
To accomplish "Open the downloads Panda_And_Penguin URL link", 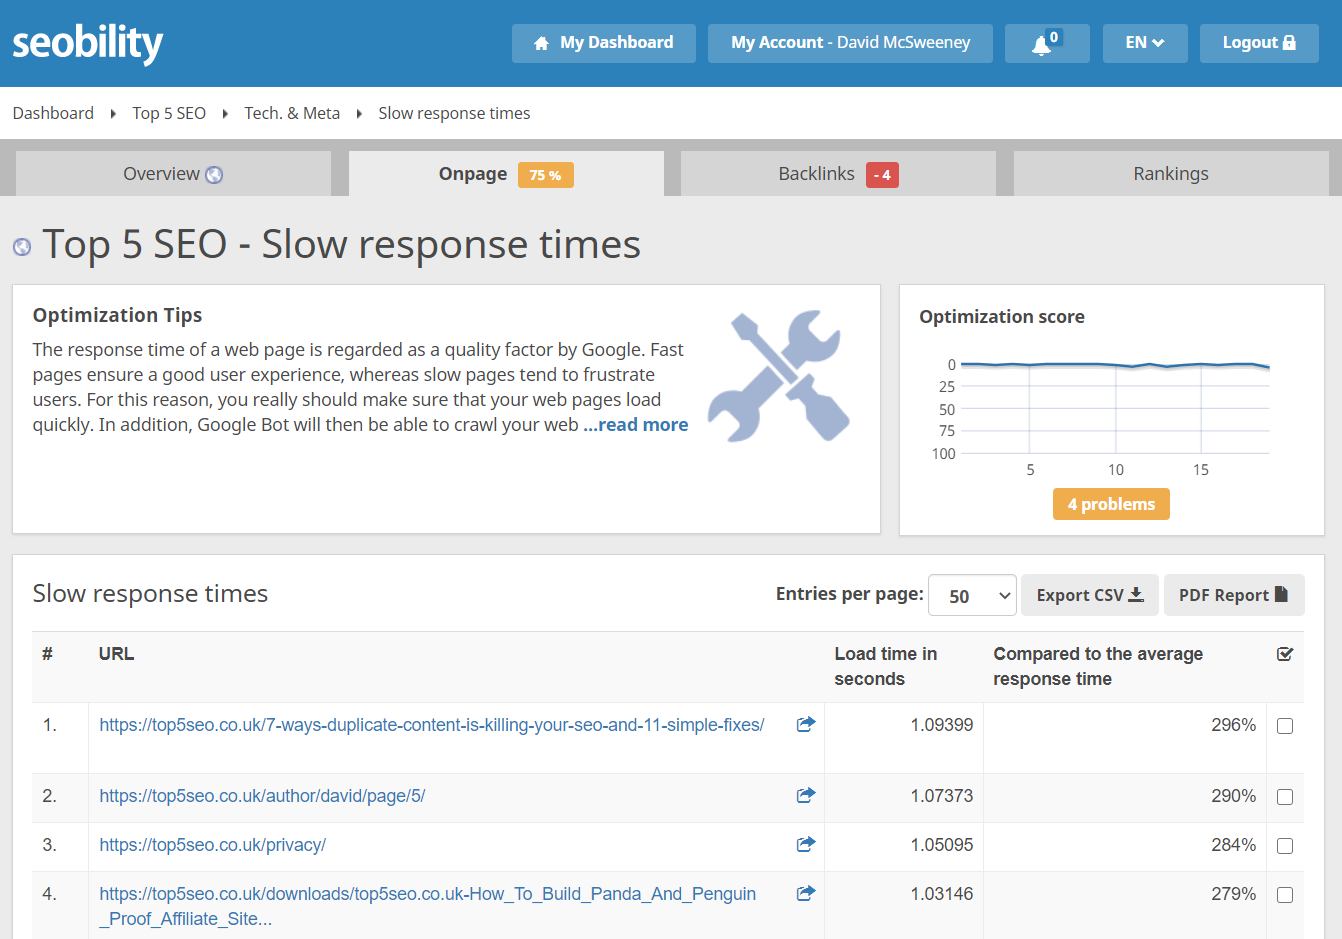I will [427, 906].
